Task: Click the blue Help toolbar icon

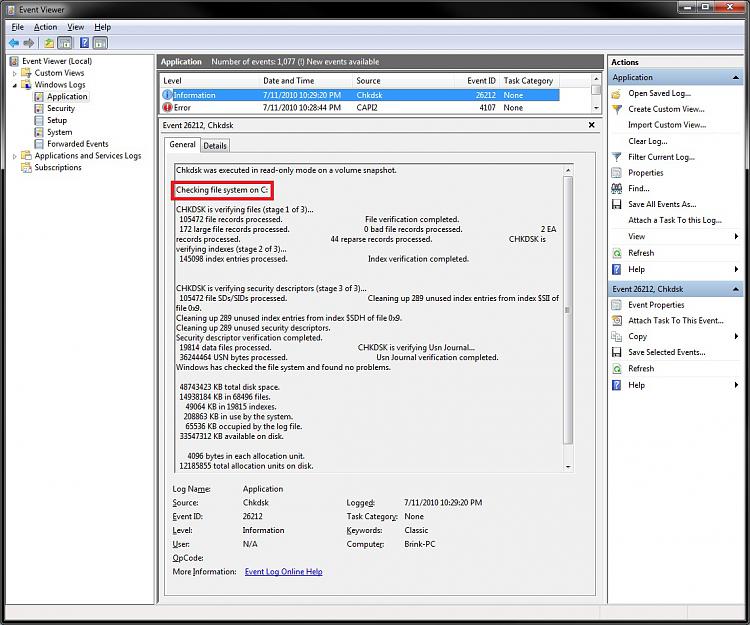Action: [84, 43]
